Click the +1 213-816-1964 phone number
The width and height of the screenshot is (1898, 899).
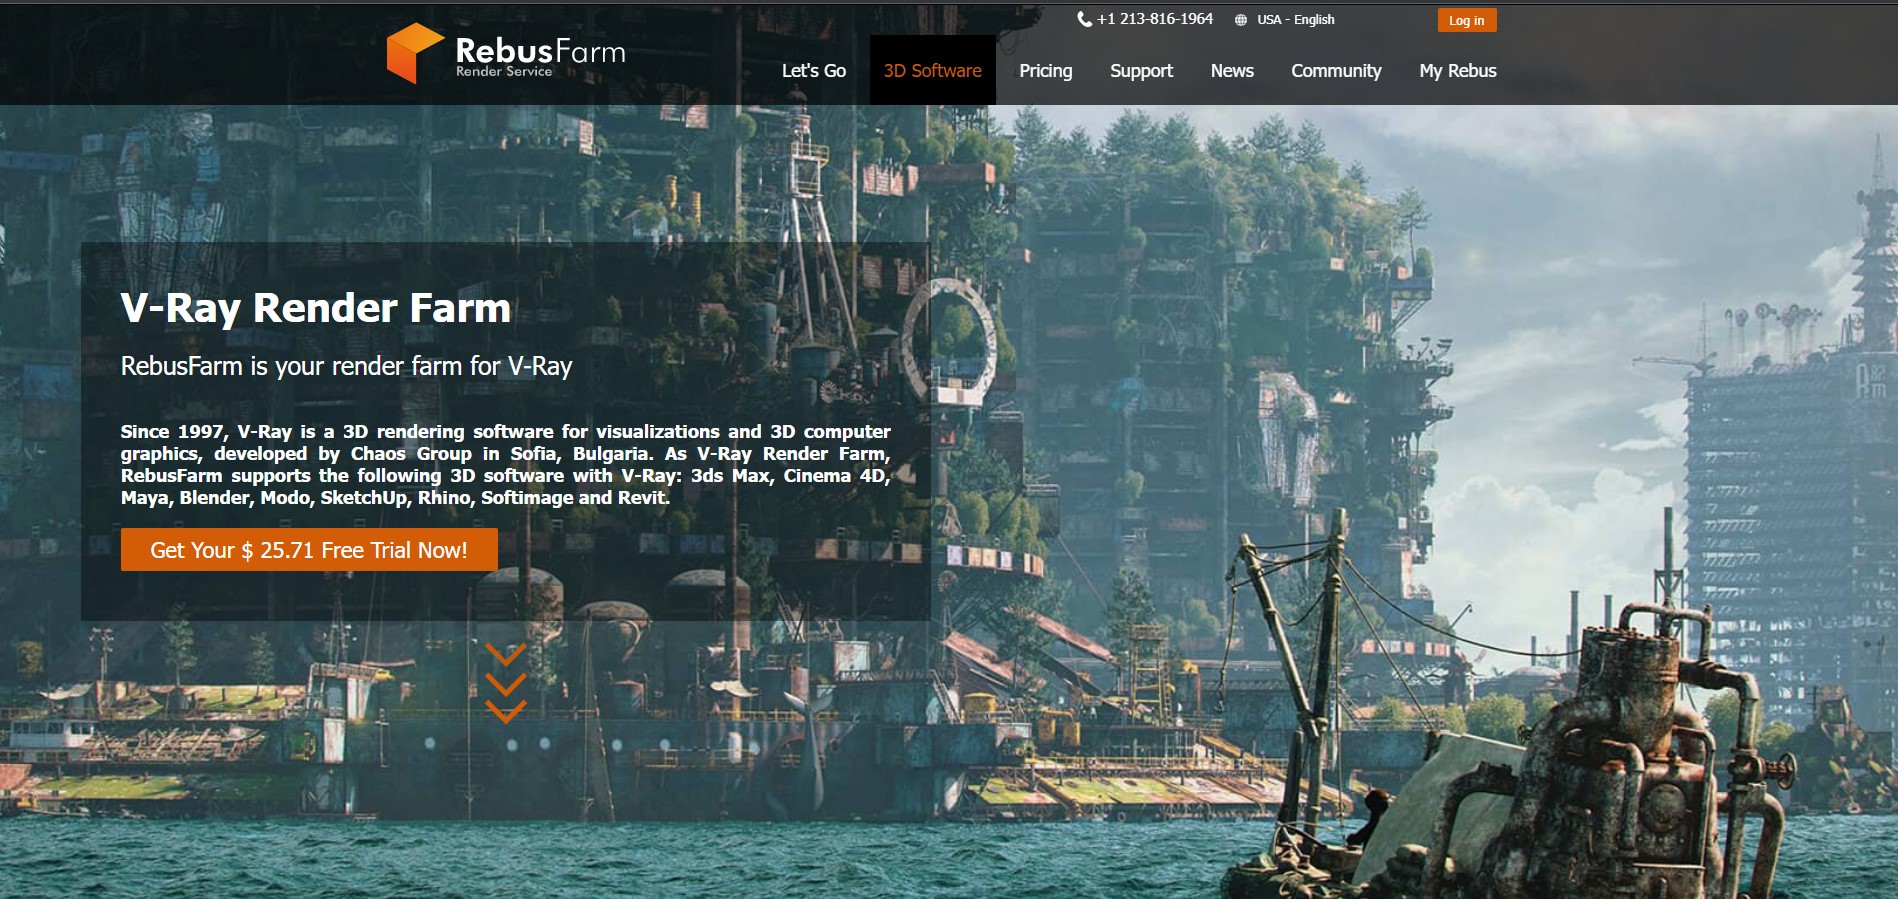(1154, 19)
